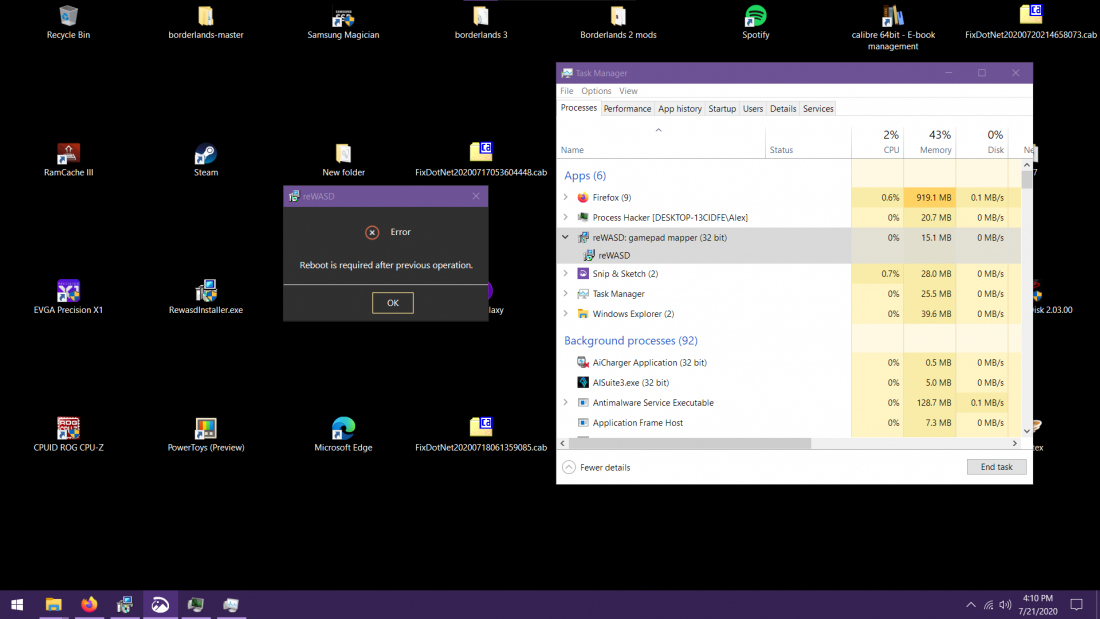This screenshot has height=619, width=1100.
Task: Open the Microsoft Edge desktop icon
Action: click(343, 430)
